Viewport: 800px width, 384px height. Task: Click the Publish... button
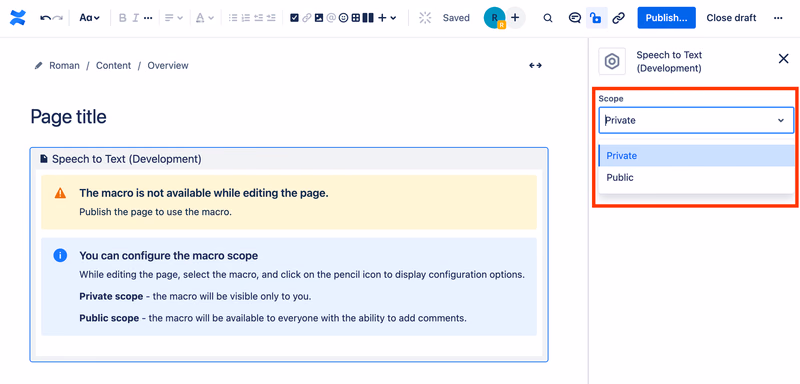[x=666, y=18]
